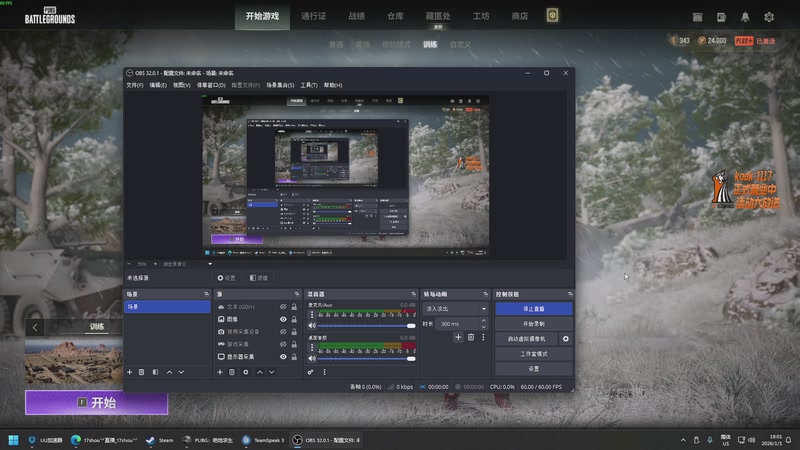Select 场景 item in Scenes list
Screen dimensions: 800x450
coord(167,307)
